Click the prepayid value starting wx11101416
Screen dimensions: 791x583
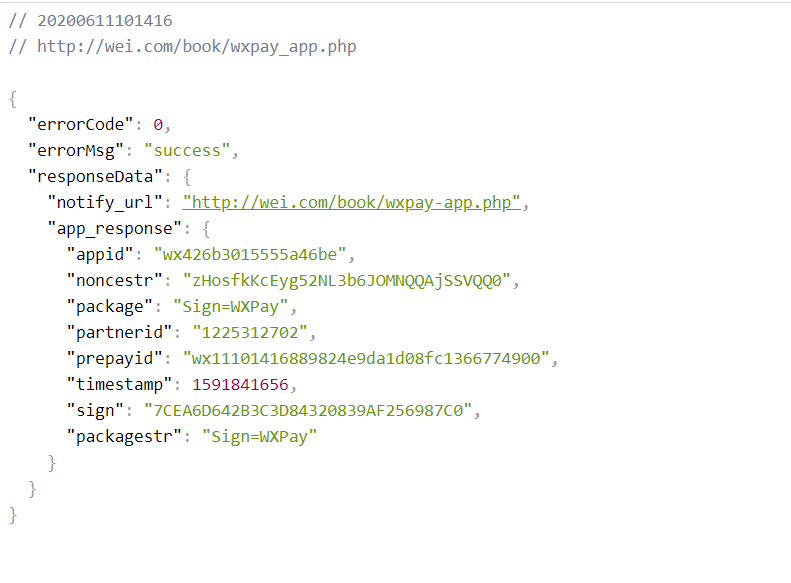point(366,359)
